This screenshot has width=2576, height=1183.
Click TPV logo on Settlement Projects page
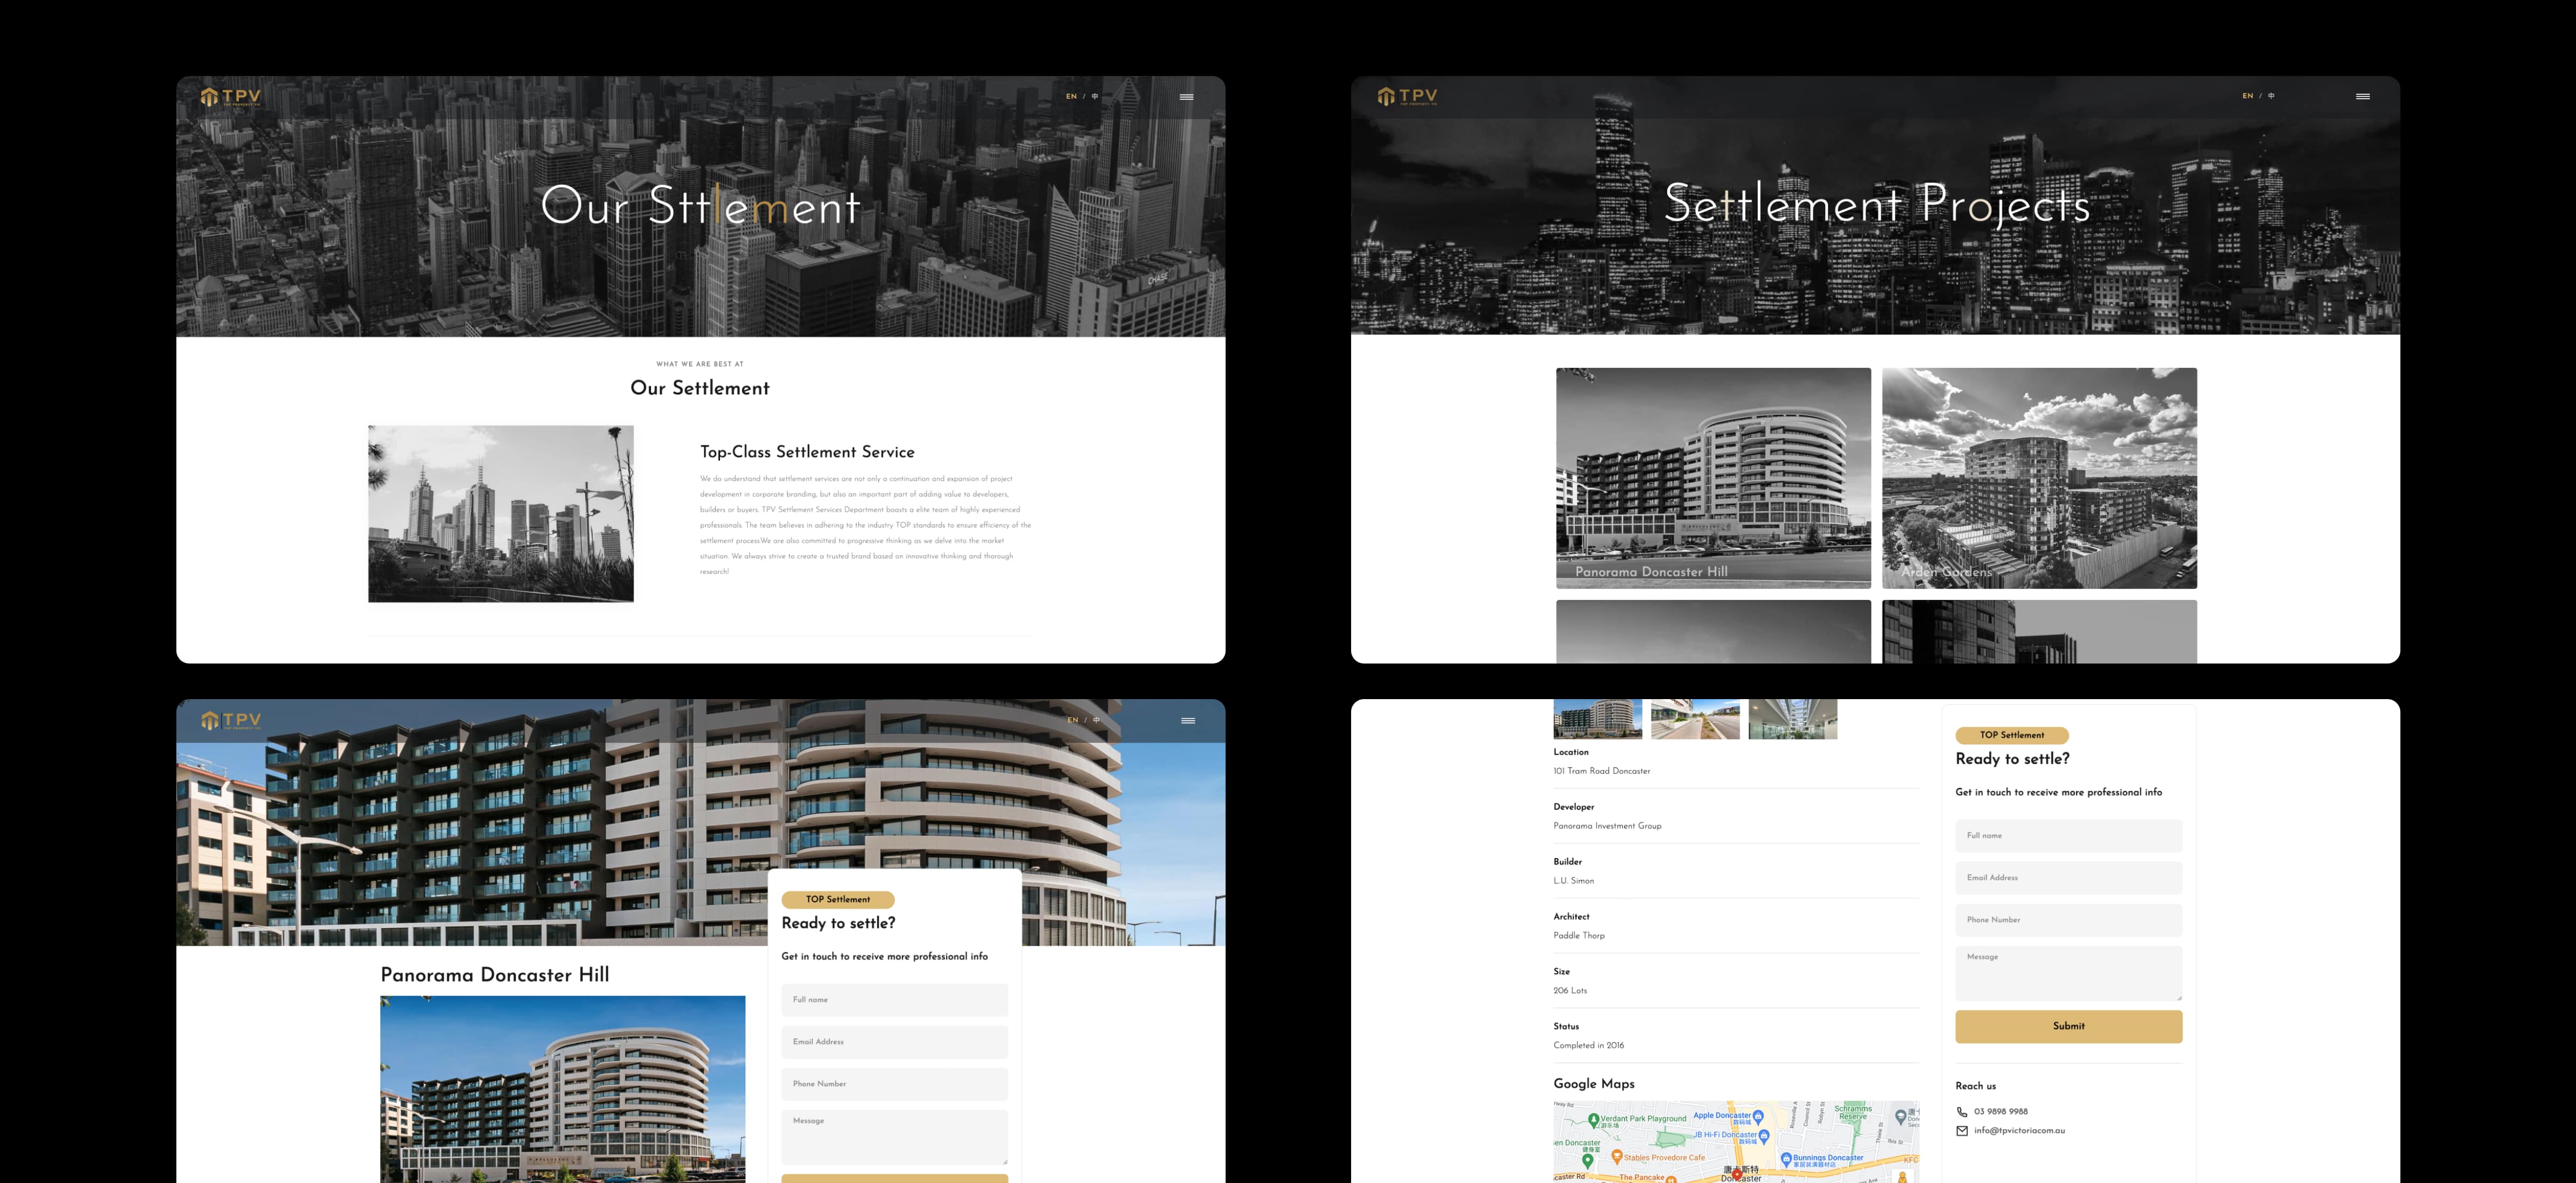(1407, 96)
